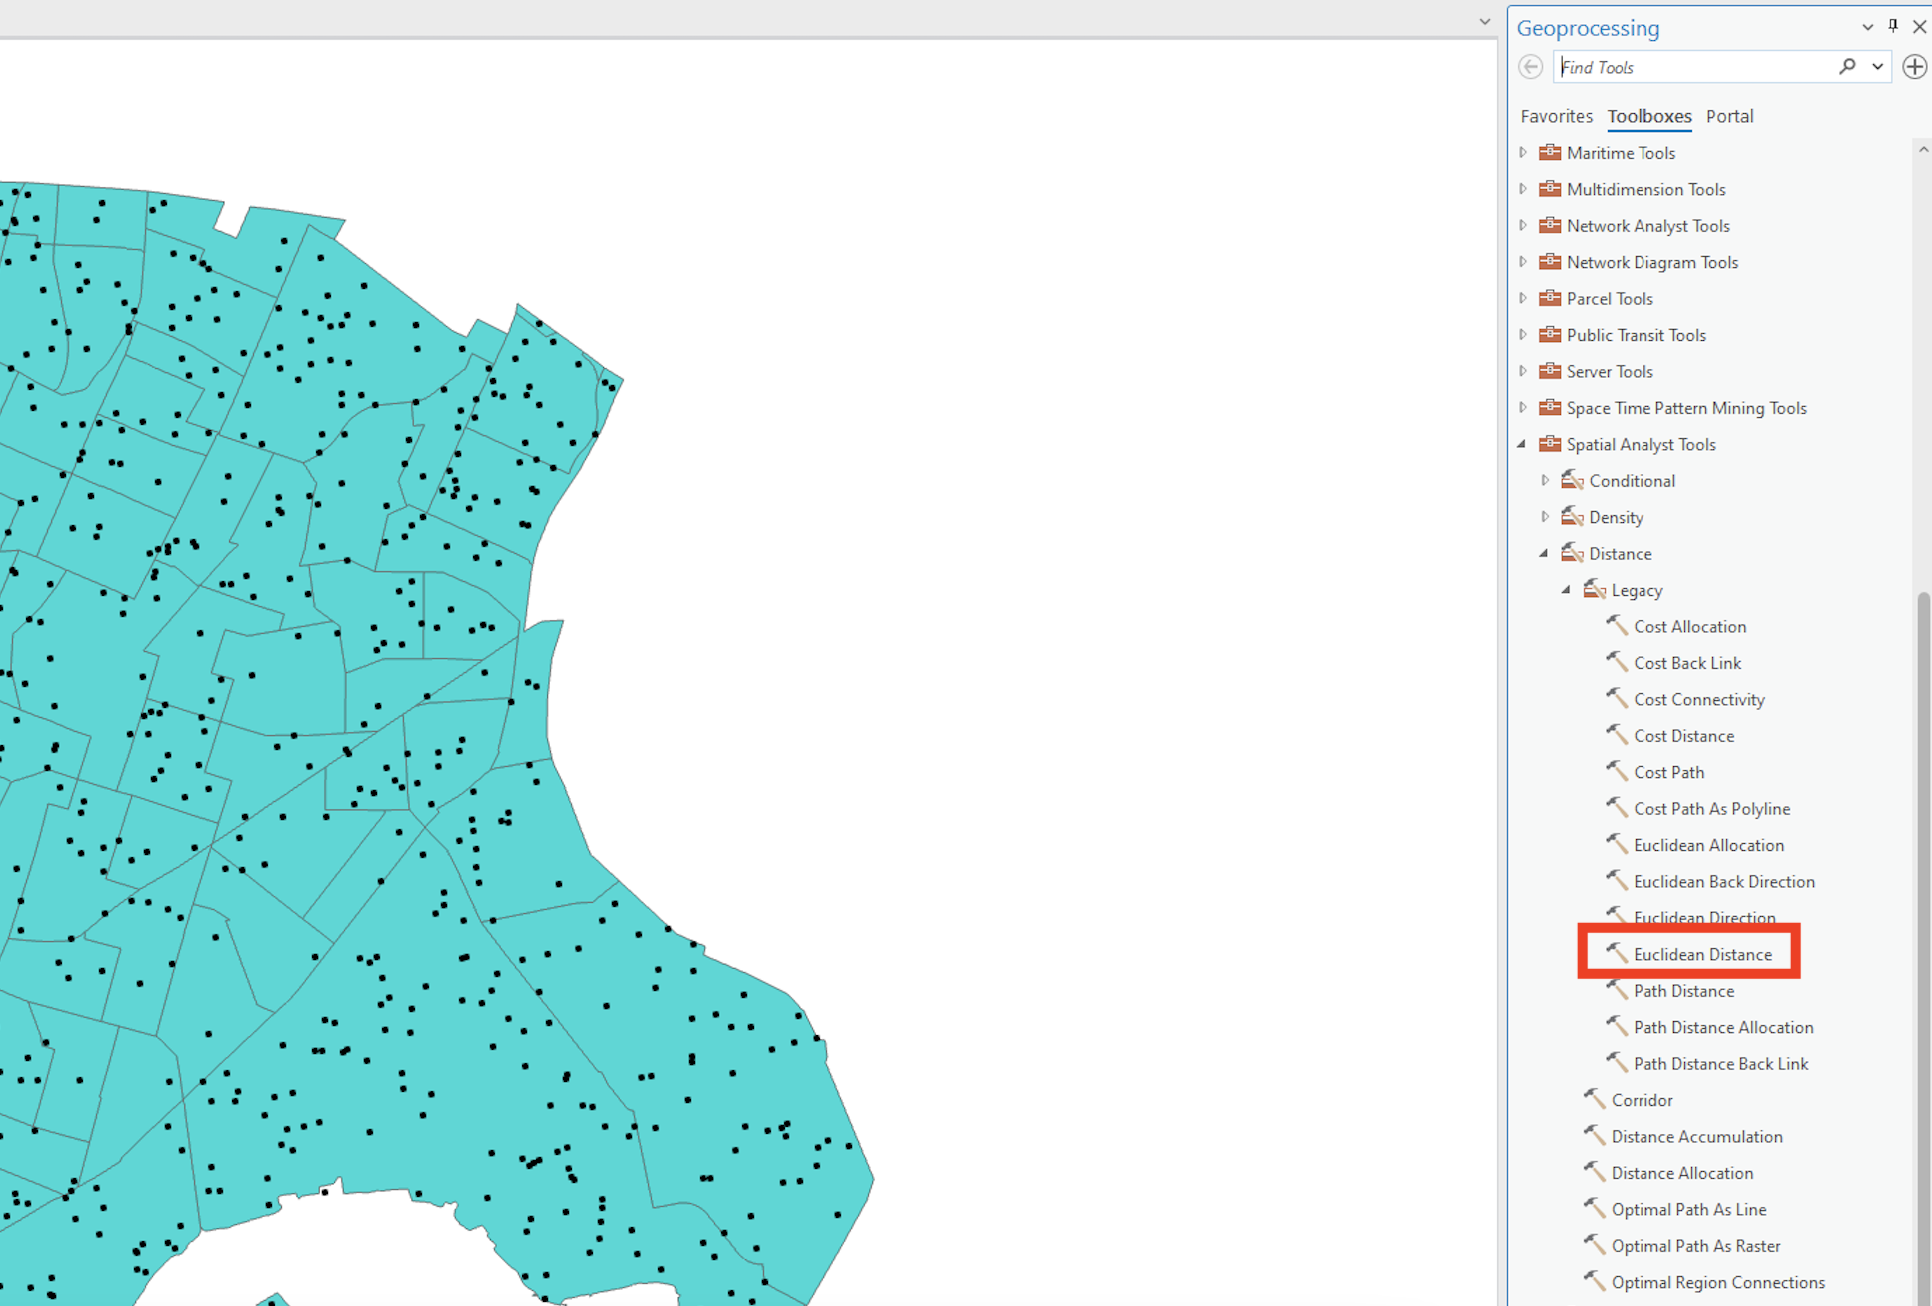This screenshot has height=1306, width=1932.
Task: Click the back arrow in Geoprocessing pane
Action: [x=1530, y=67]
